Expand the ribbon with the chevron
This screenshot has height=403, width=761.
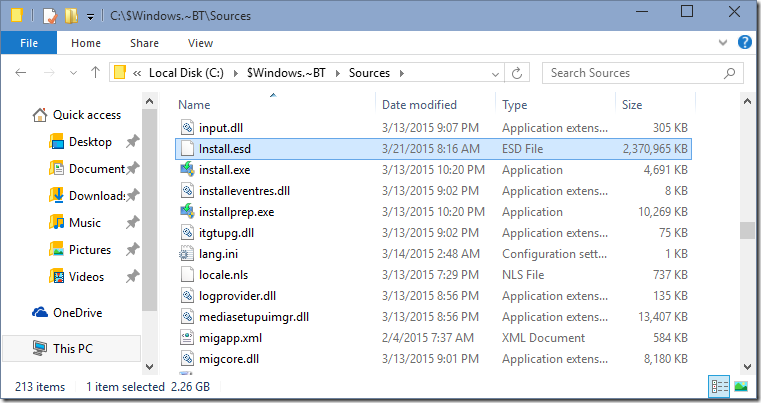727,43
